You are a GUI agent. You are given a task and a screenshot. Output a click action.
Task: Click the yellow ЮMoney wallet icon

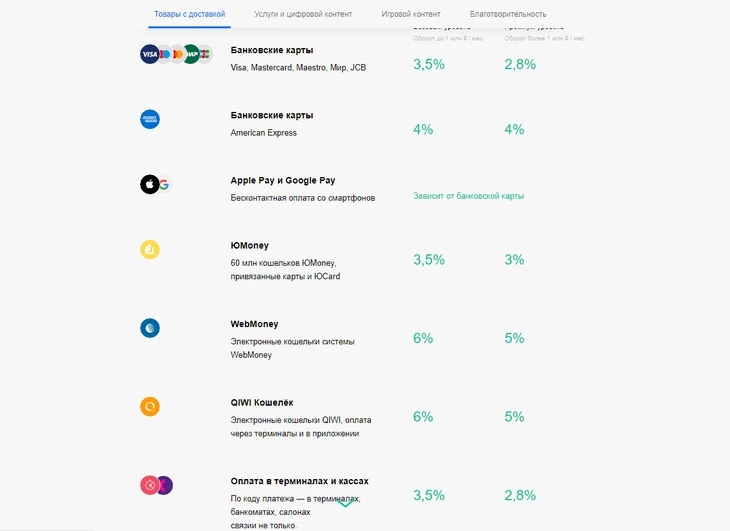[150, 249]
